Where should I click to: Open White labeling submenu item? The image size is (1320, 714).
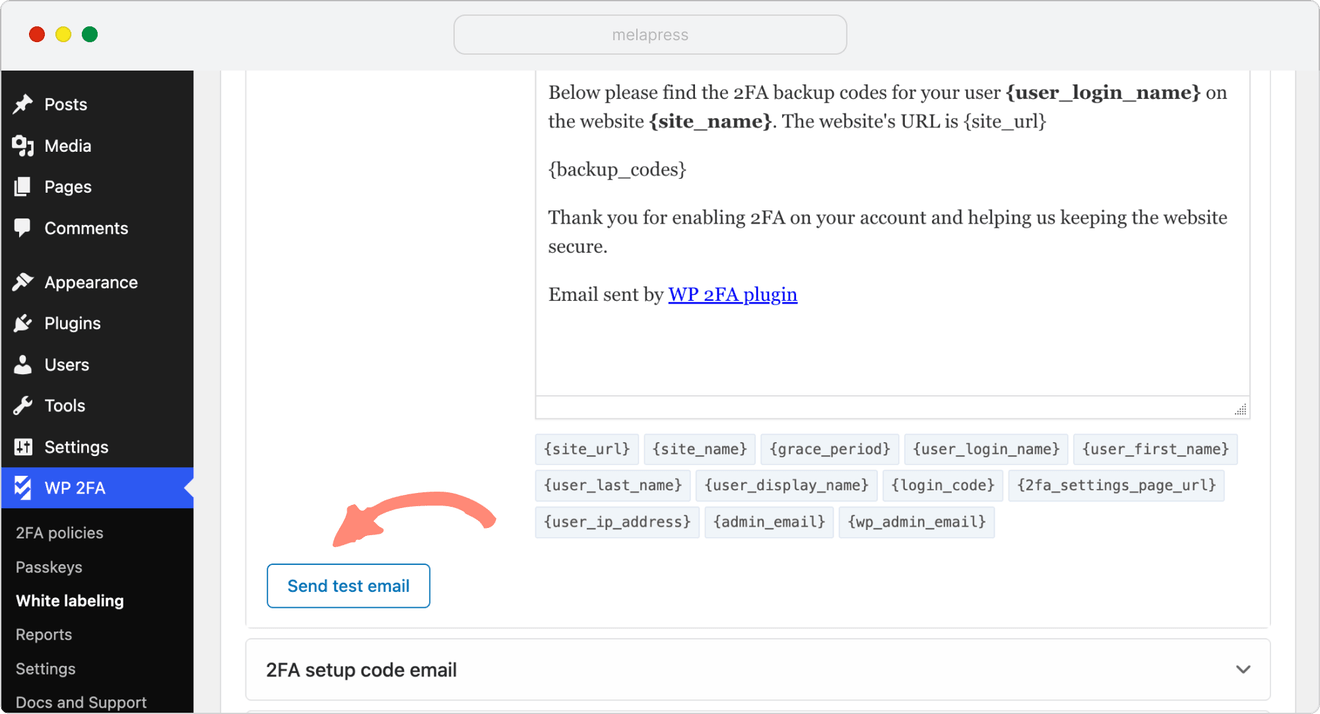click(70, 601)
